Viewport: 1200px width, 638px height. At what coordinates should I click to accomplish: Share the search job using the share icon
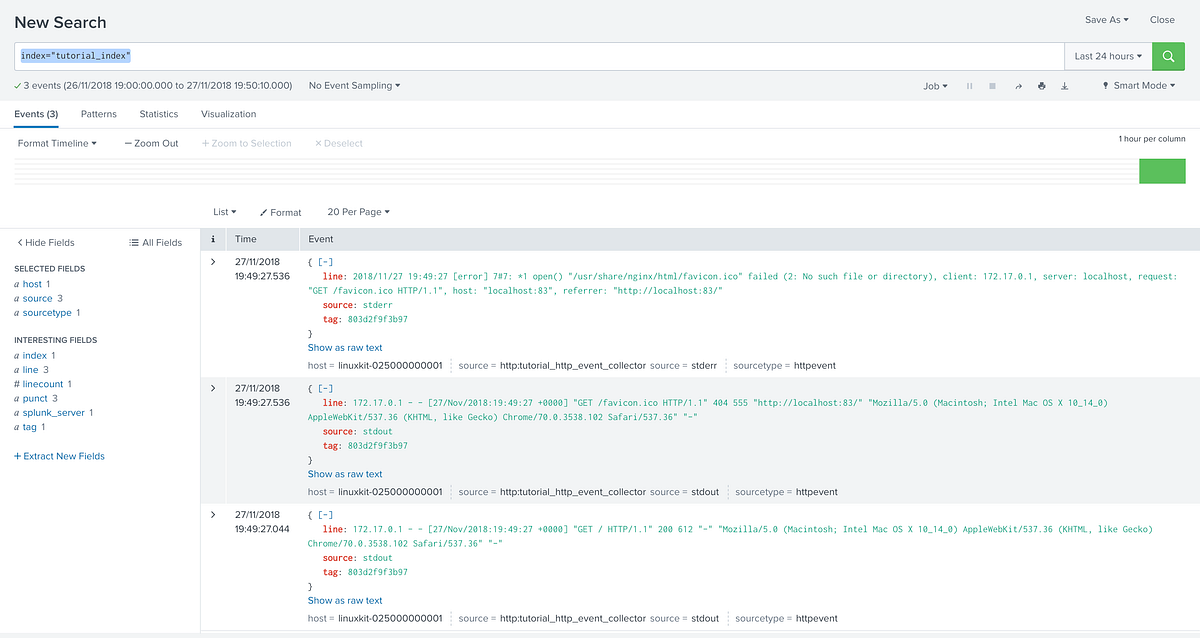tap(1018, 86)
